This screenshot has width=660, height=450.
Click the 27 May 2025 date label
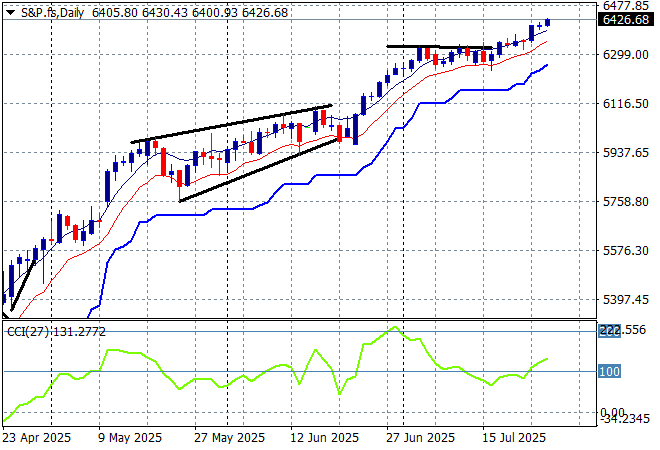(x=230, y=437)
